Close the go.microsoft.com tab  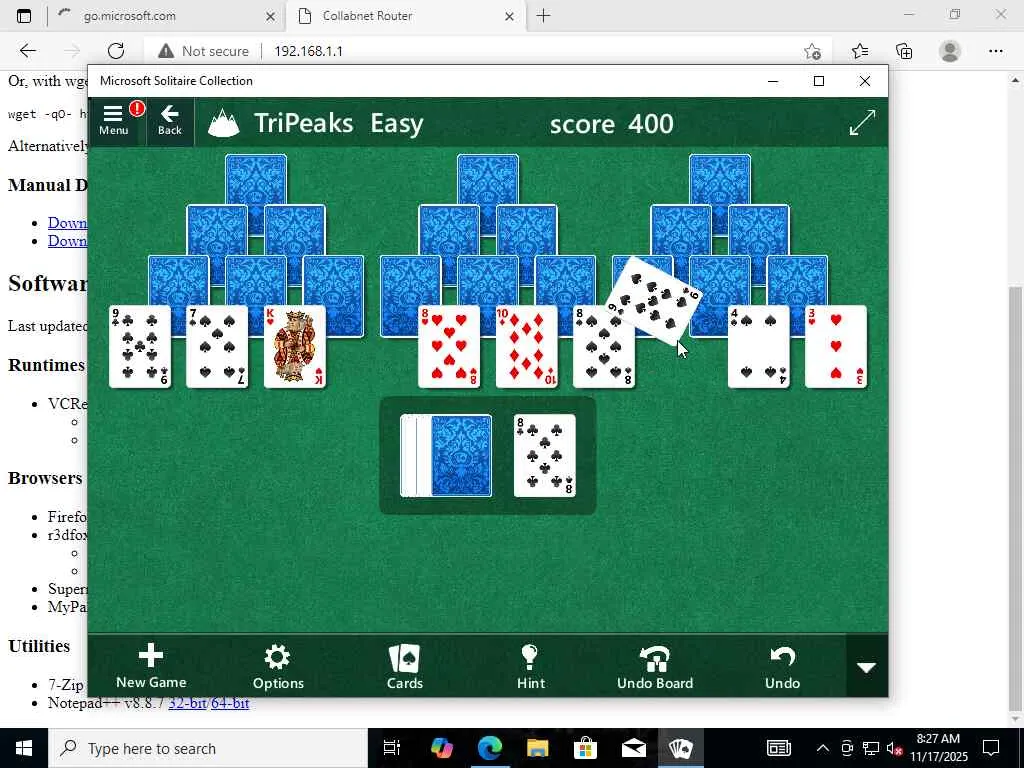point(270,16)
